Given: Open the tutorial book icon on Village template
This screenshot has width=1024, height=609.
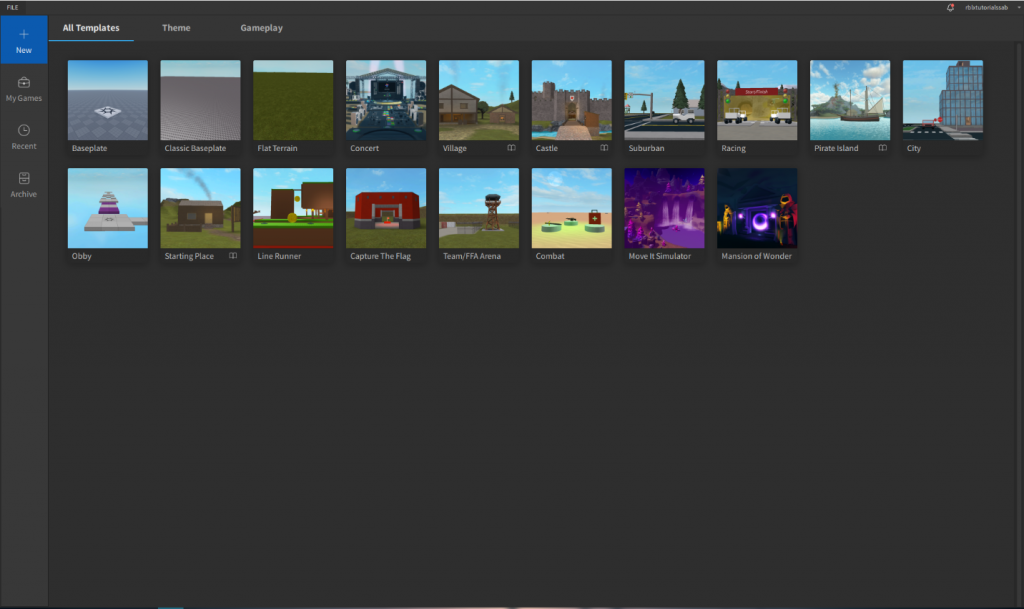Looking at the screenshot, I should click(x=512, y=147).
